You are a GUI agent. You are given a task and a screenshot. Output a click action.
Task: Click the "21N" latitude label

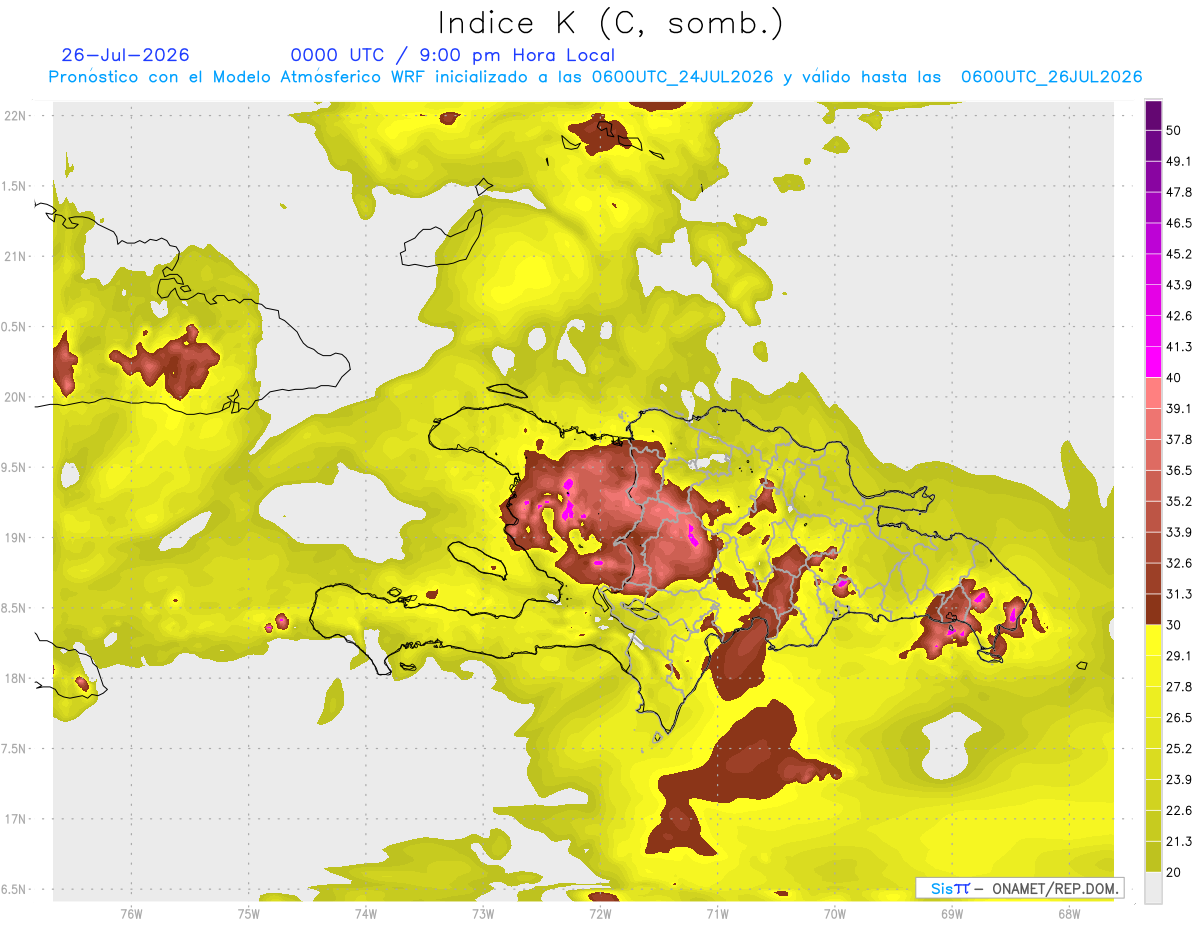[16, 256]
